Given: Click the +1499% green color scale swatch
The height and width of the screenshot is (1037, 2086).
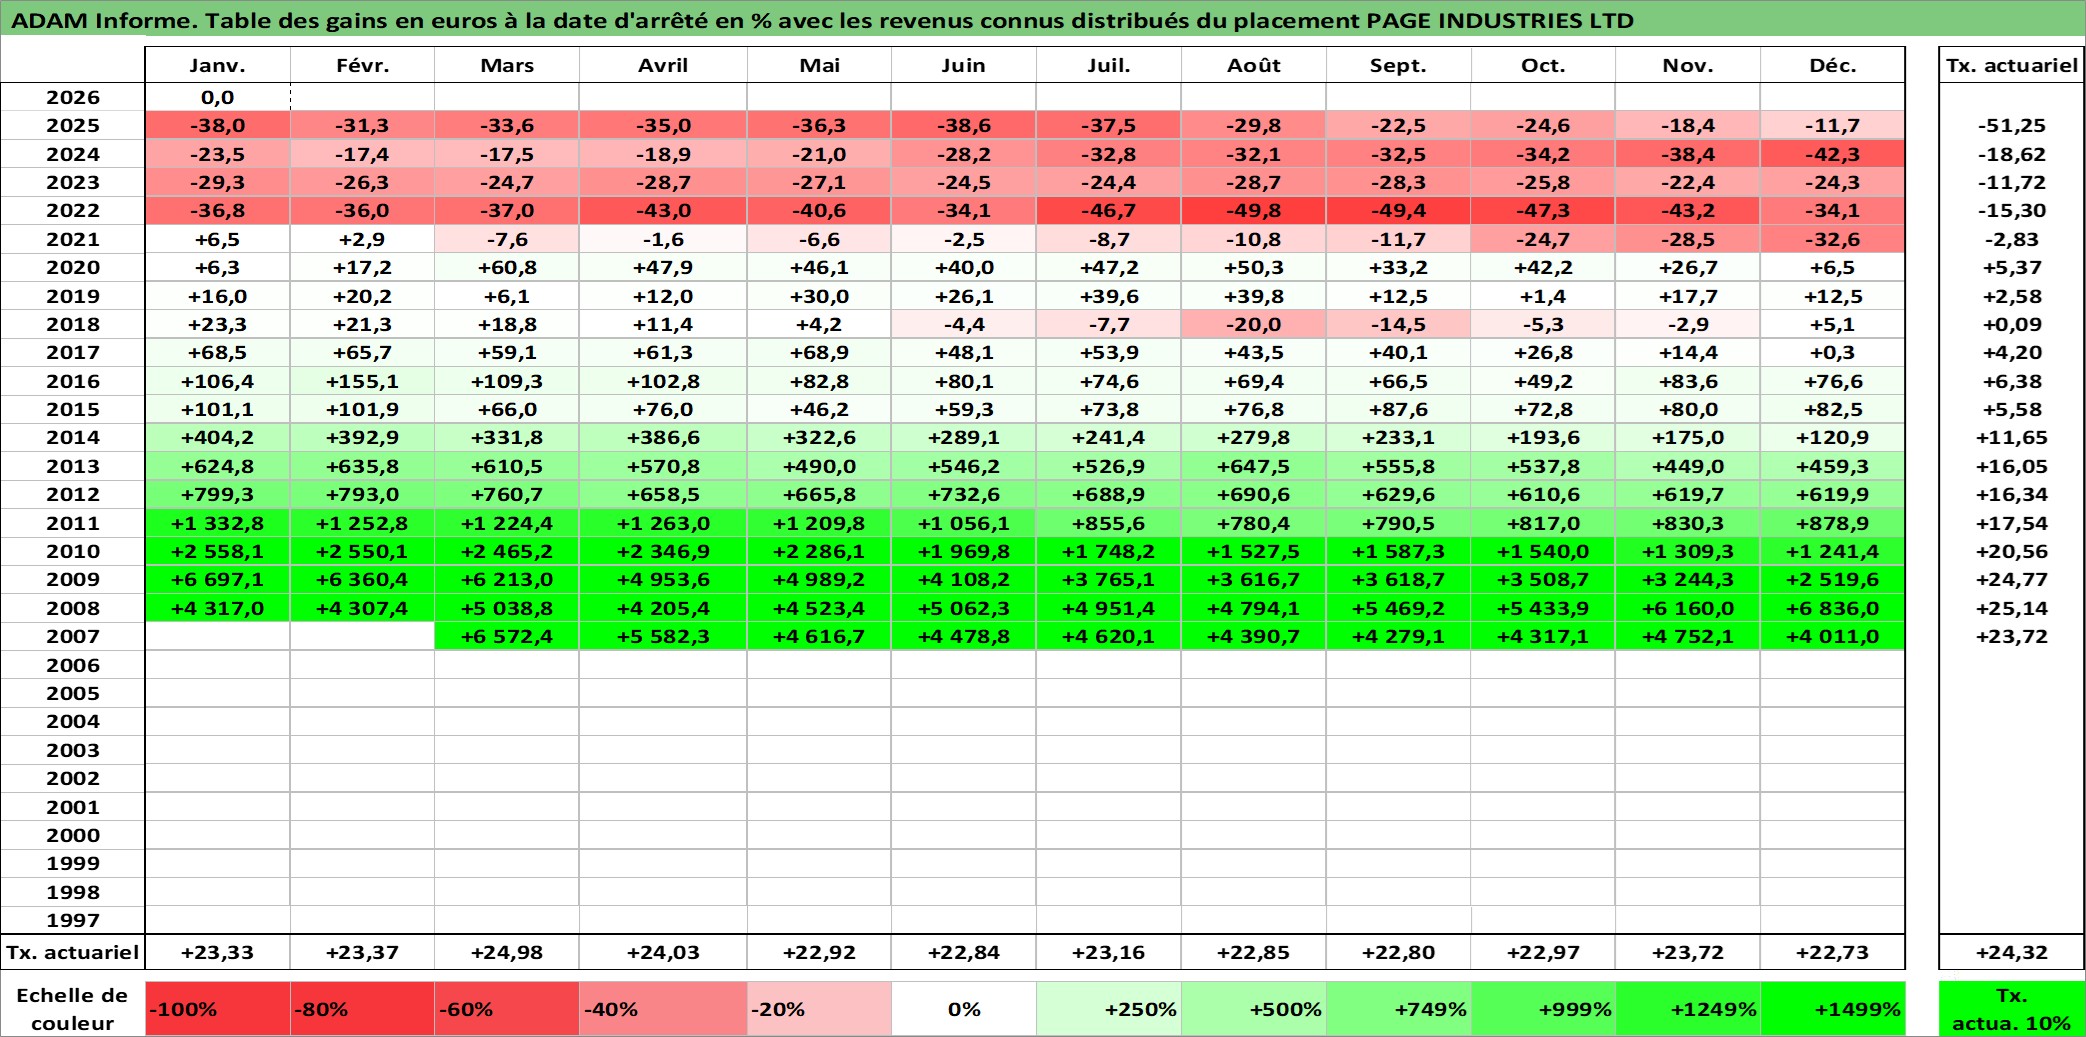Looking at the screenshot, I should [x=1833, y=1009].
